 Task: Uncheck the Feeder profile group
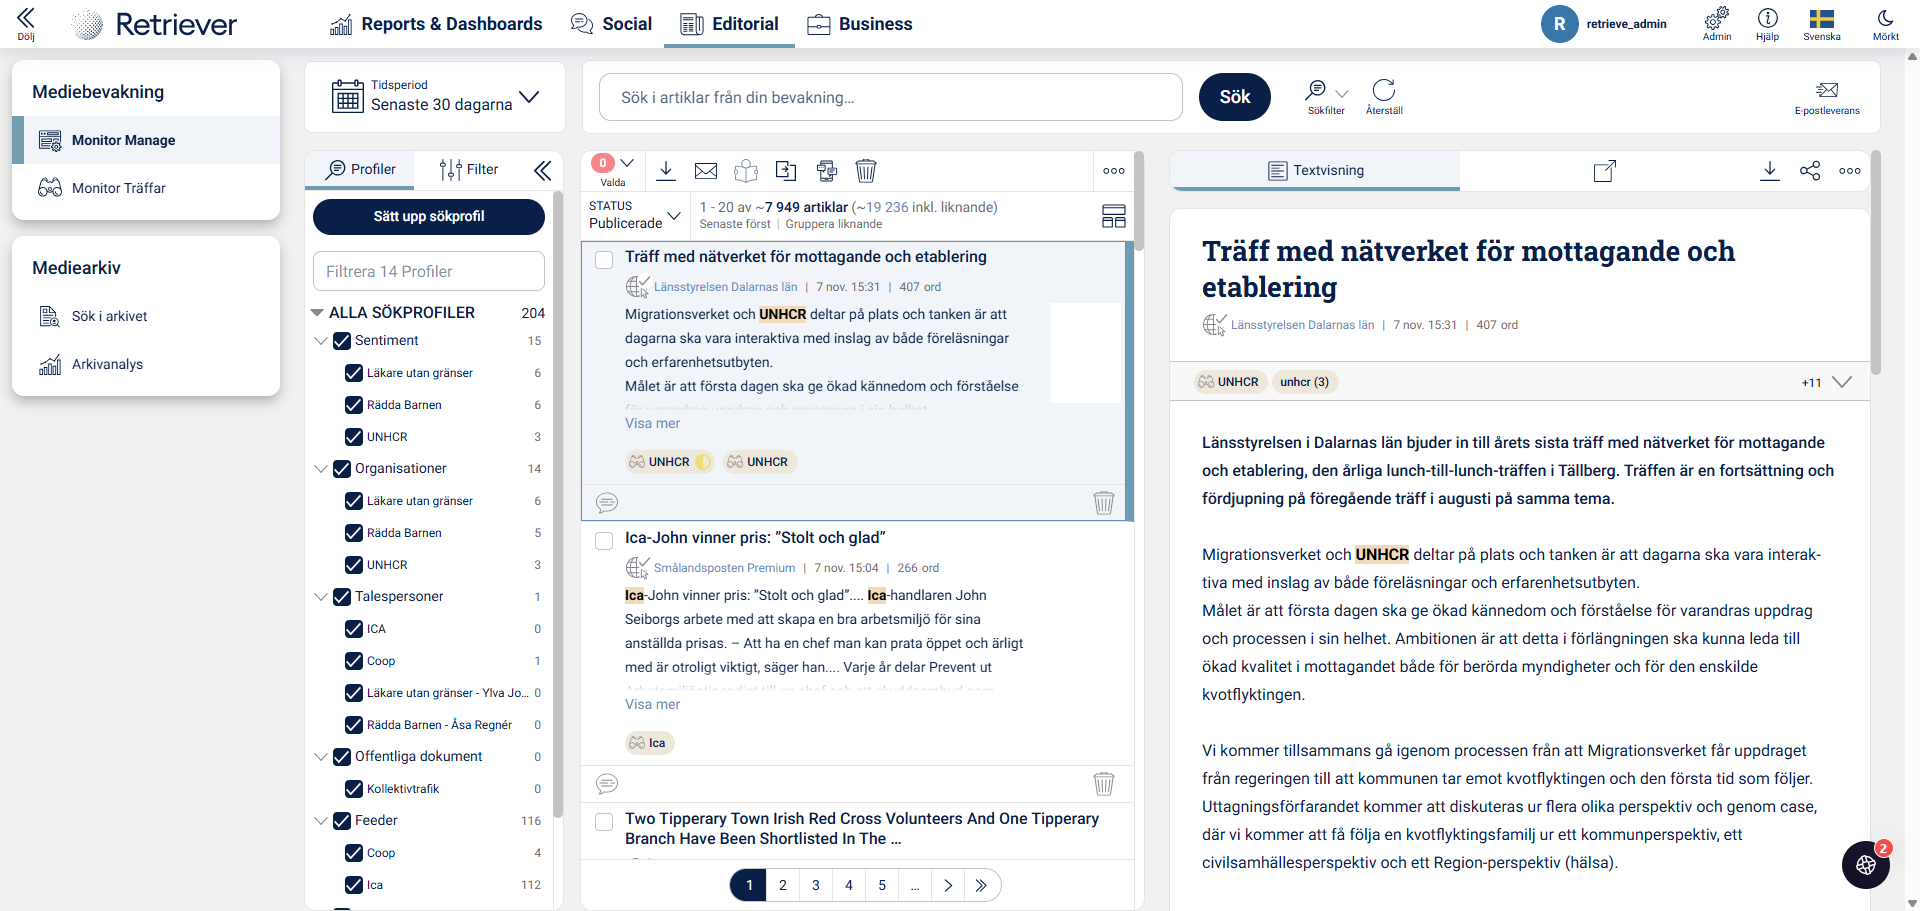[342, 821]
